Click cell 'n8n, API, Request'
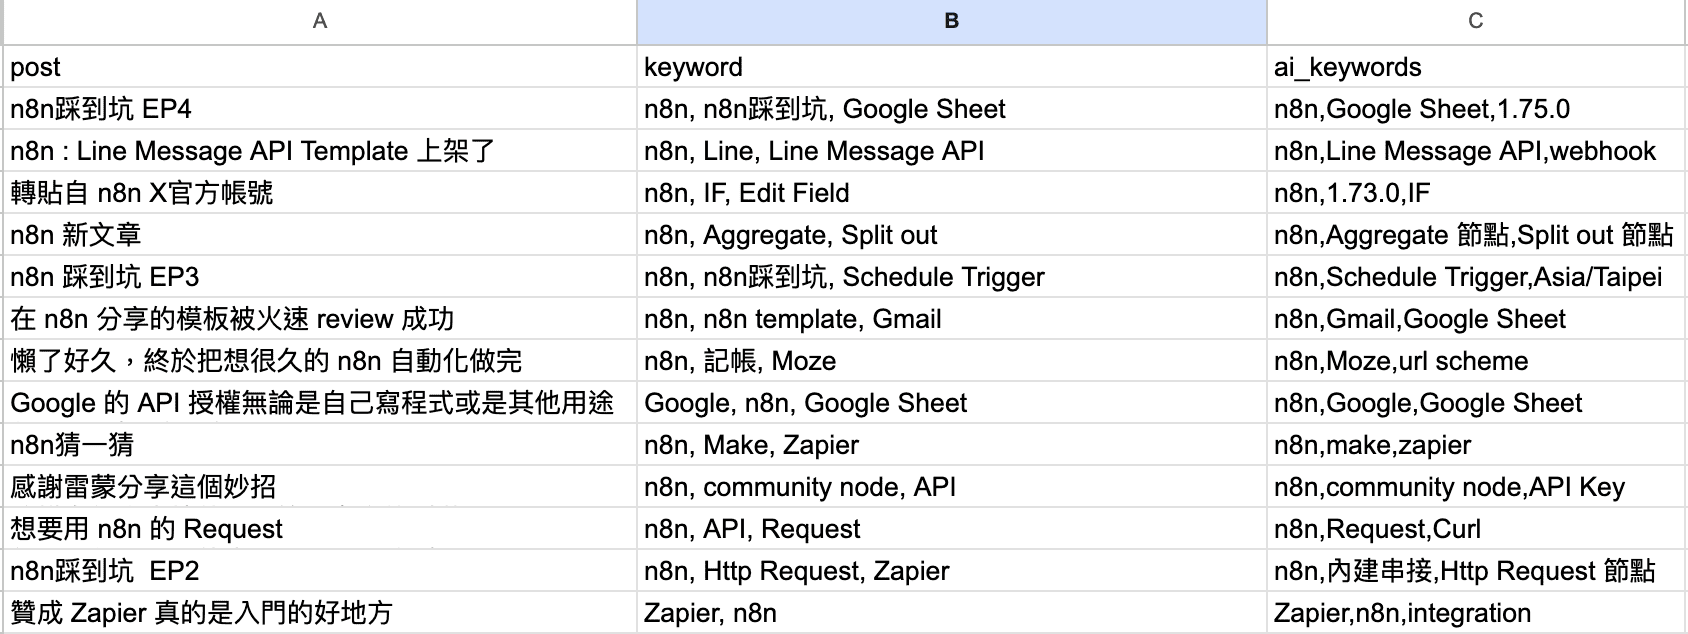Viewport: 1688px width, 634px height. tap(951, 529)
